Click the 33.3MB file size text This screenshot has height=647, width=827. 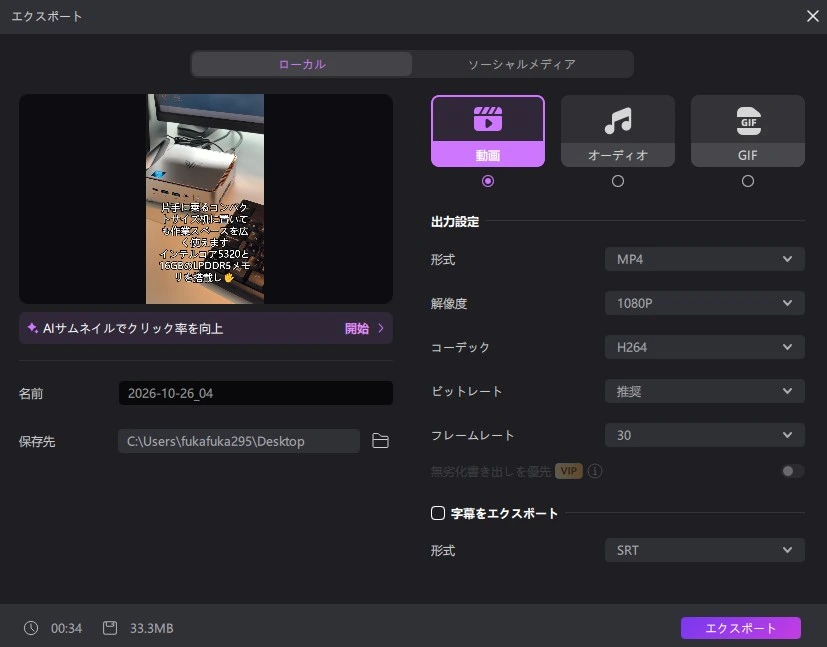pyautogui.click(x=151, y=628)
